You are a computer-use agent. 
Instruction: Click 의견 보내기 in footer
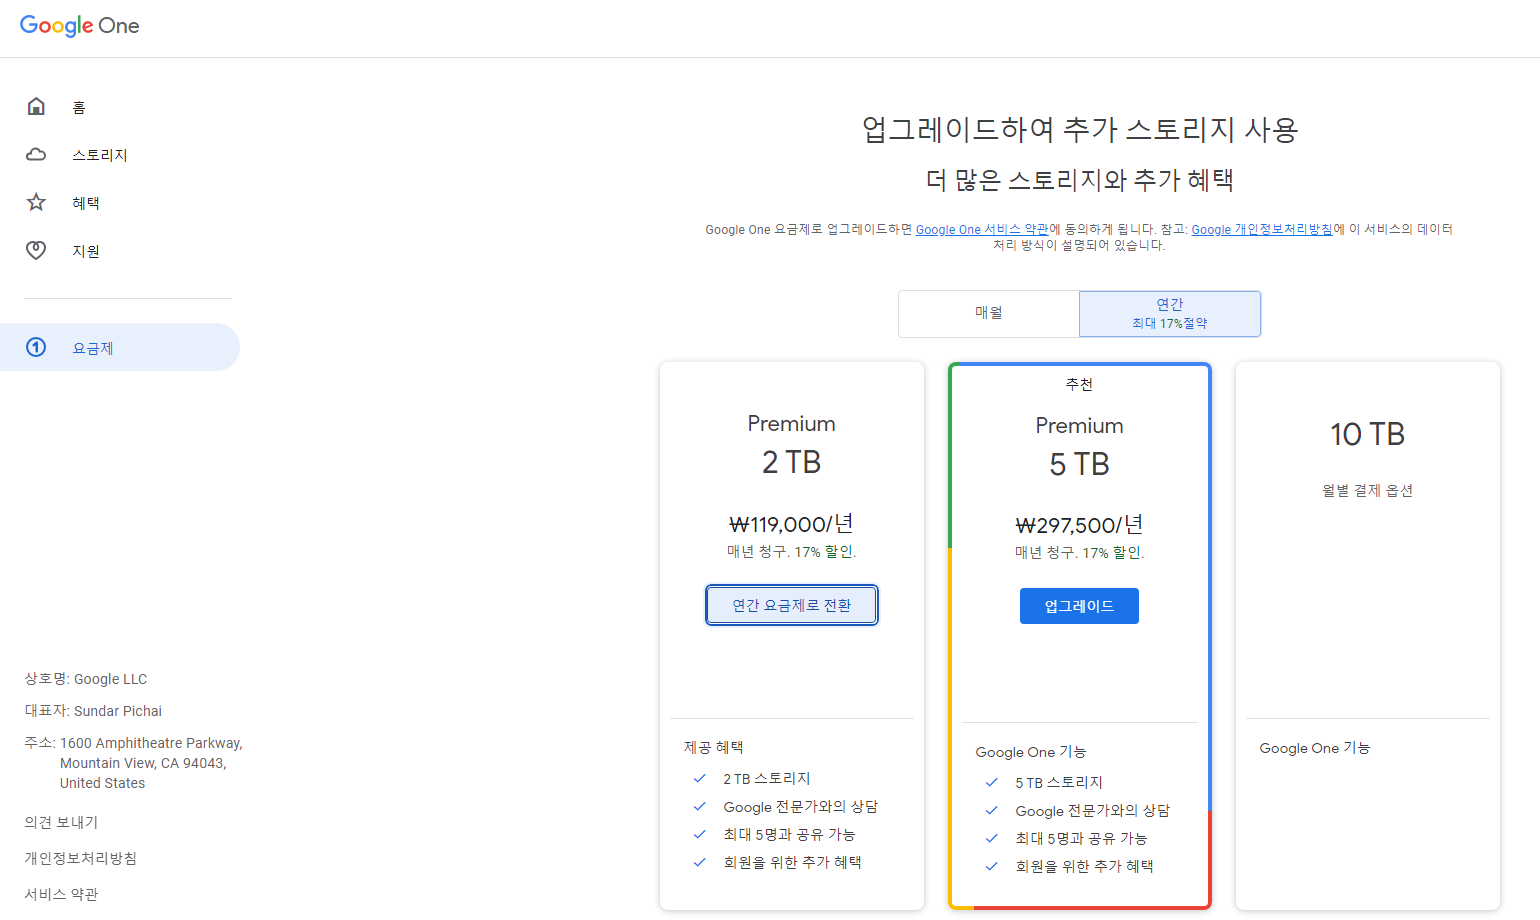61,822
